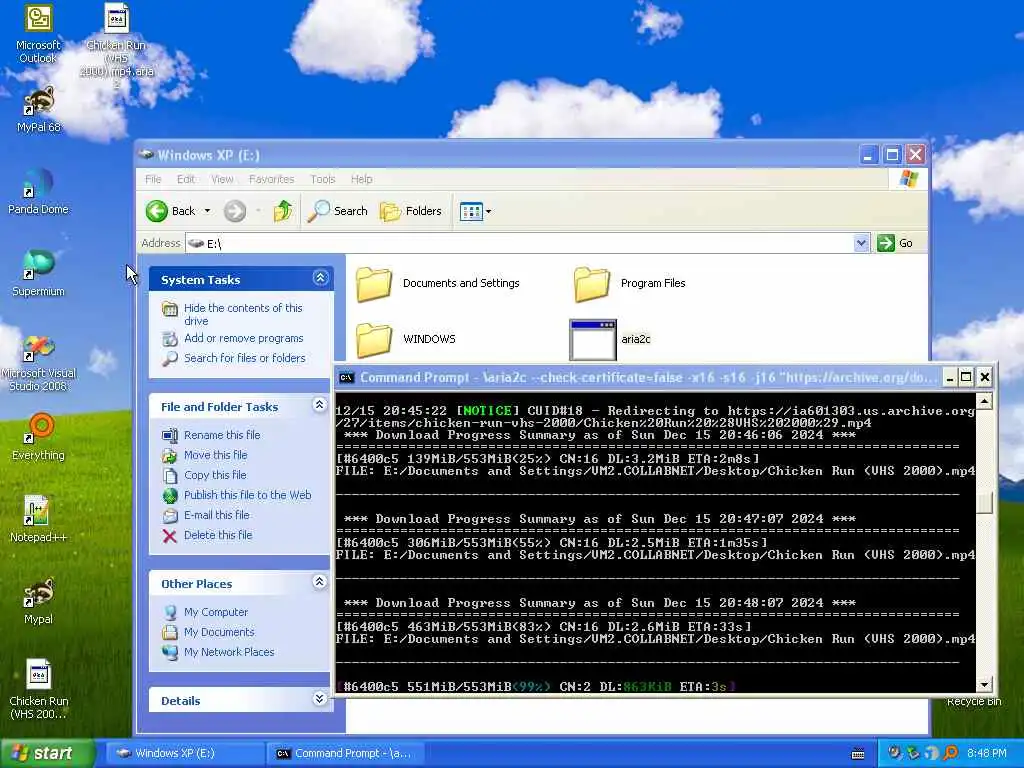Open the View menu in Explorer
Image resolution: width=1024 pixels, height=768 pixels.
[222, 179]
